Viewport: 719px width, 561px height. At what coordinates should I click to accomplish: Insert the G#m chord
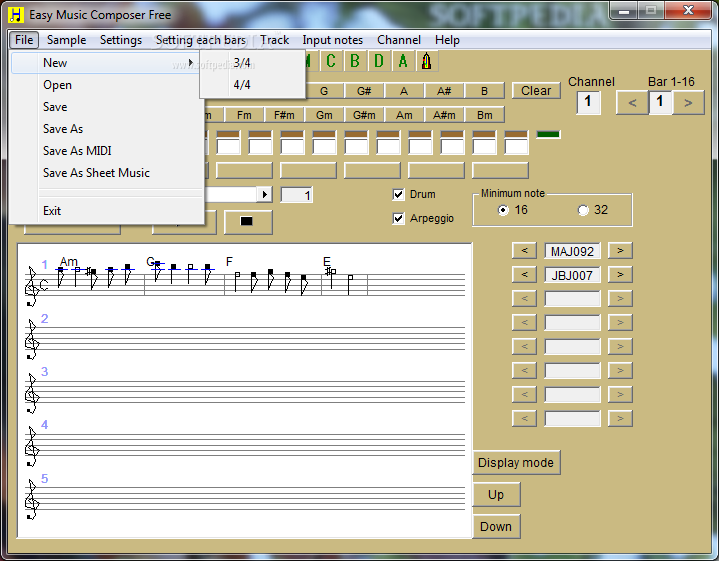364,115
